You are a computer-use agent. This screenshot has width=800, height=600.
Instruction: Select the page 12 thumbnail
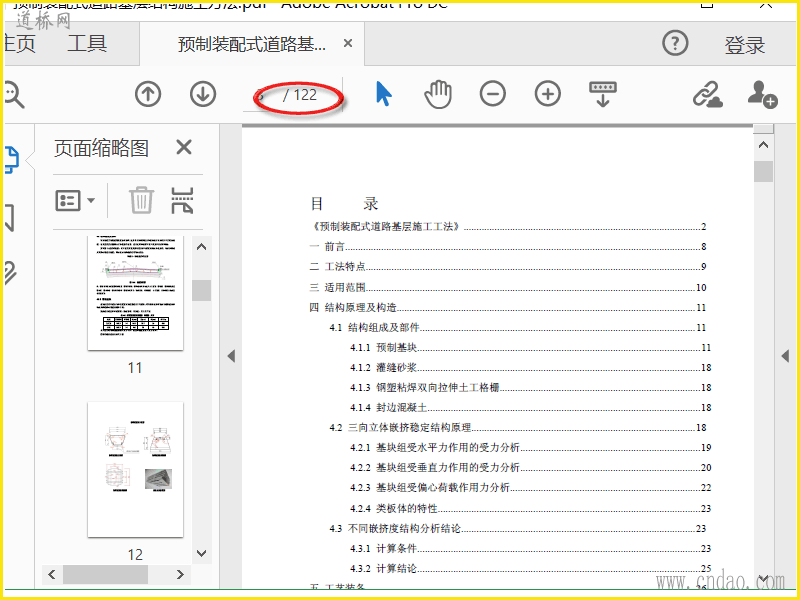135,469
